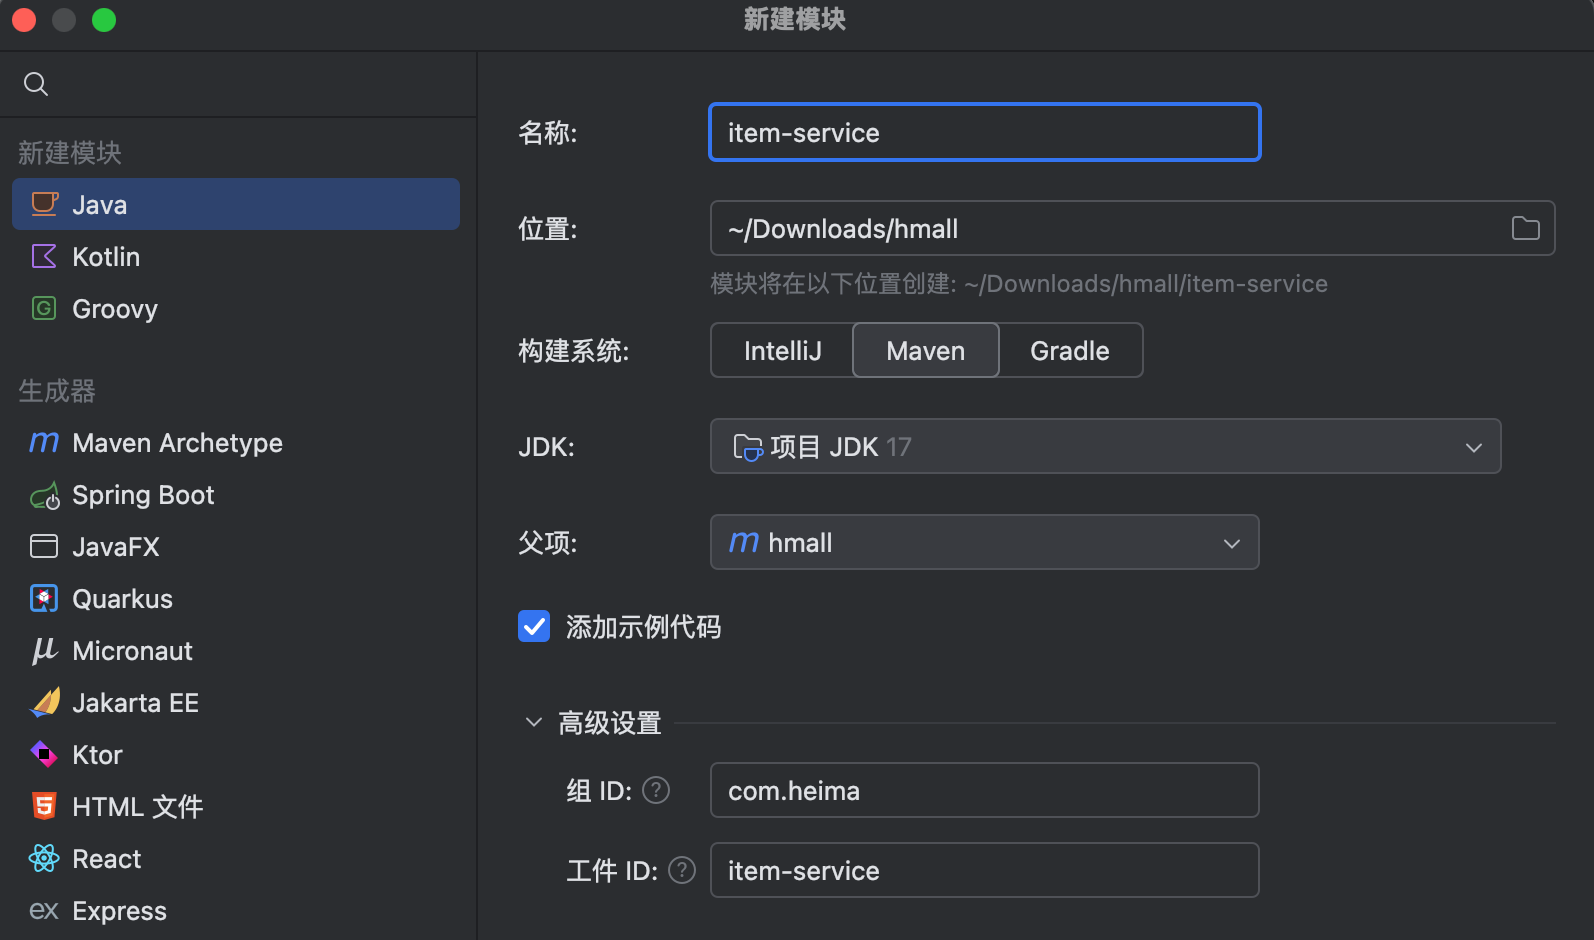The image size is (1594, 940).
Task: Click the Express ex icon
Action: [x=44, y=910]
